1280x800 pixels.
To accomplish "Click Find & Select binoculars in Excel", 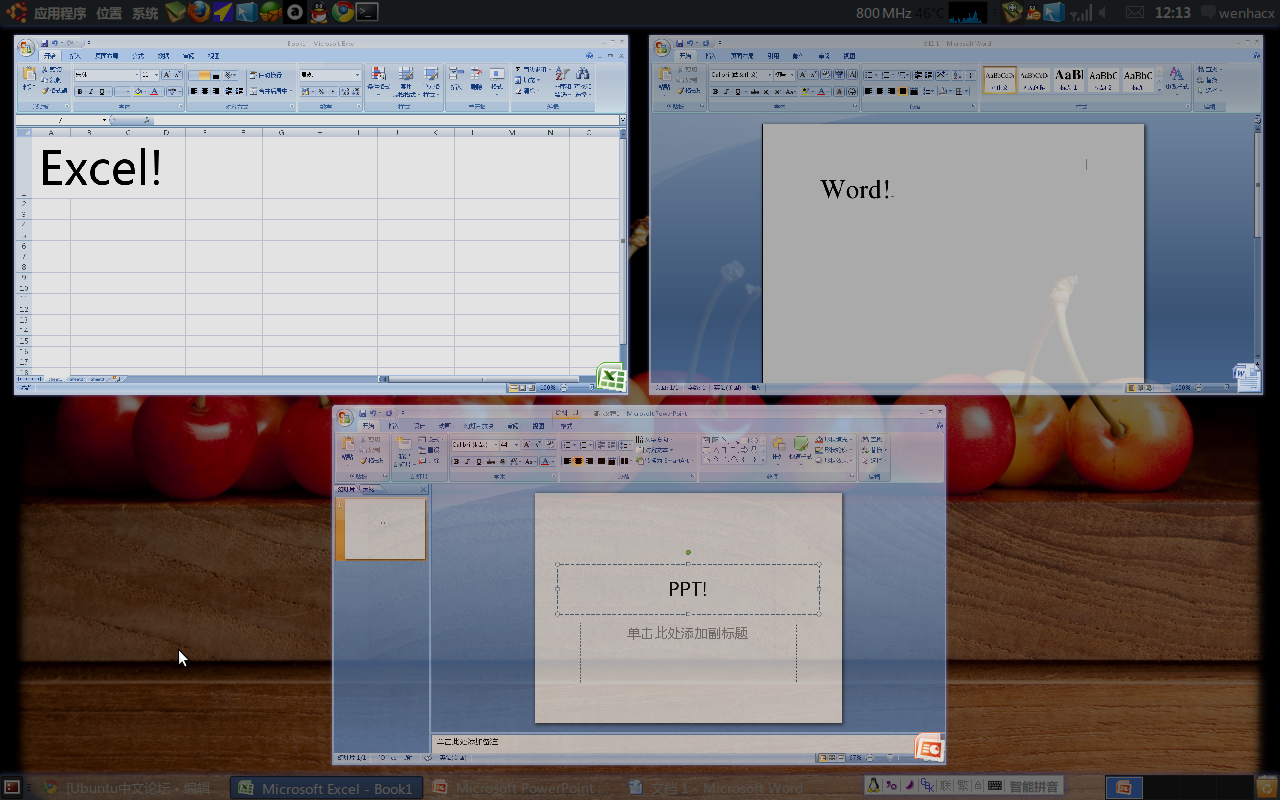I will click(x=583, y=74).
